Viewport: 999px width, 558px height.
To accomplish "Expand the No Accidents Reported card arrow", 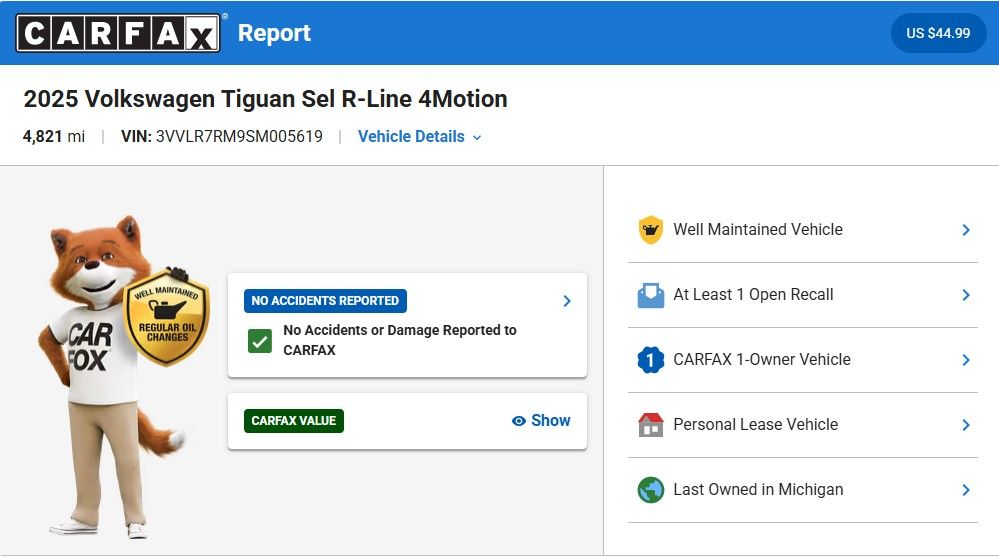I will pos(566,301).
